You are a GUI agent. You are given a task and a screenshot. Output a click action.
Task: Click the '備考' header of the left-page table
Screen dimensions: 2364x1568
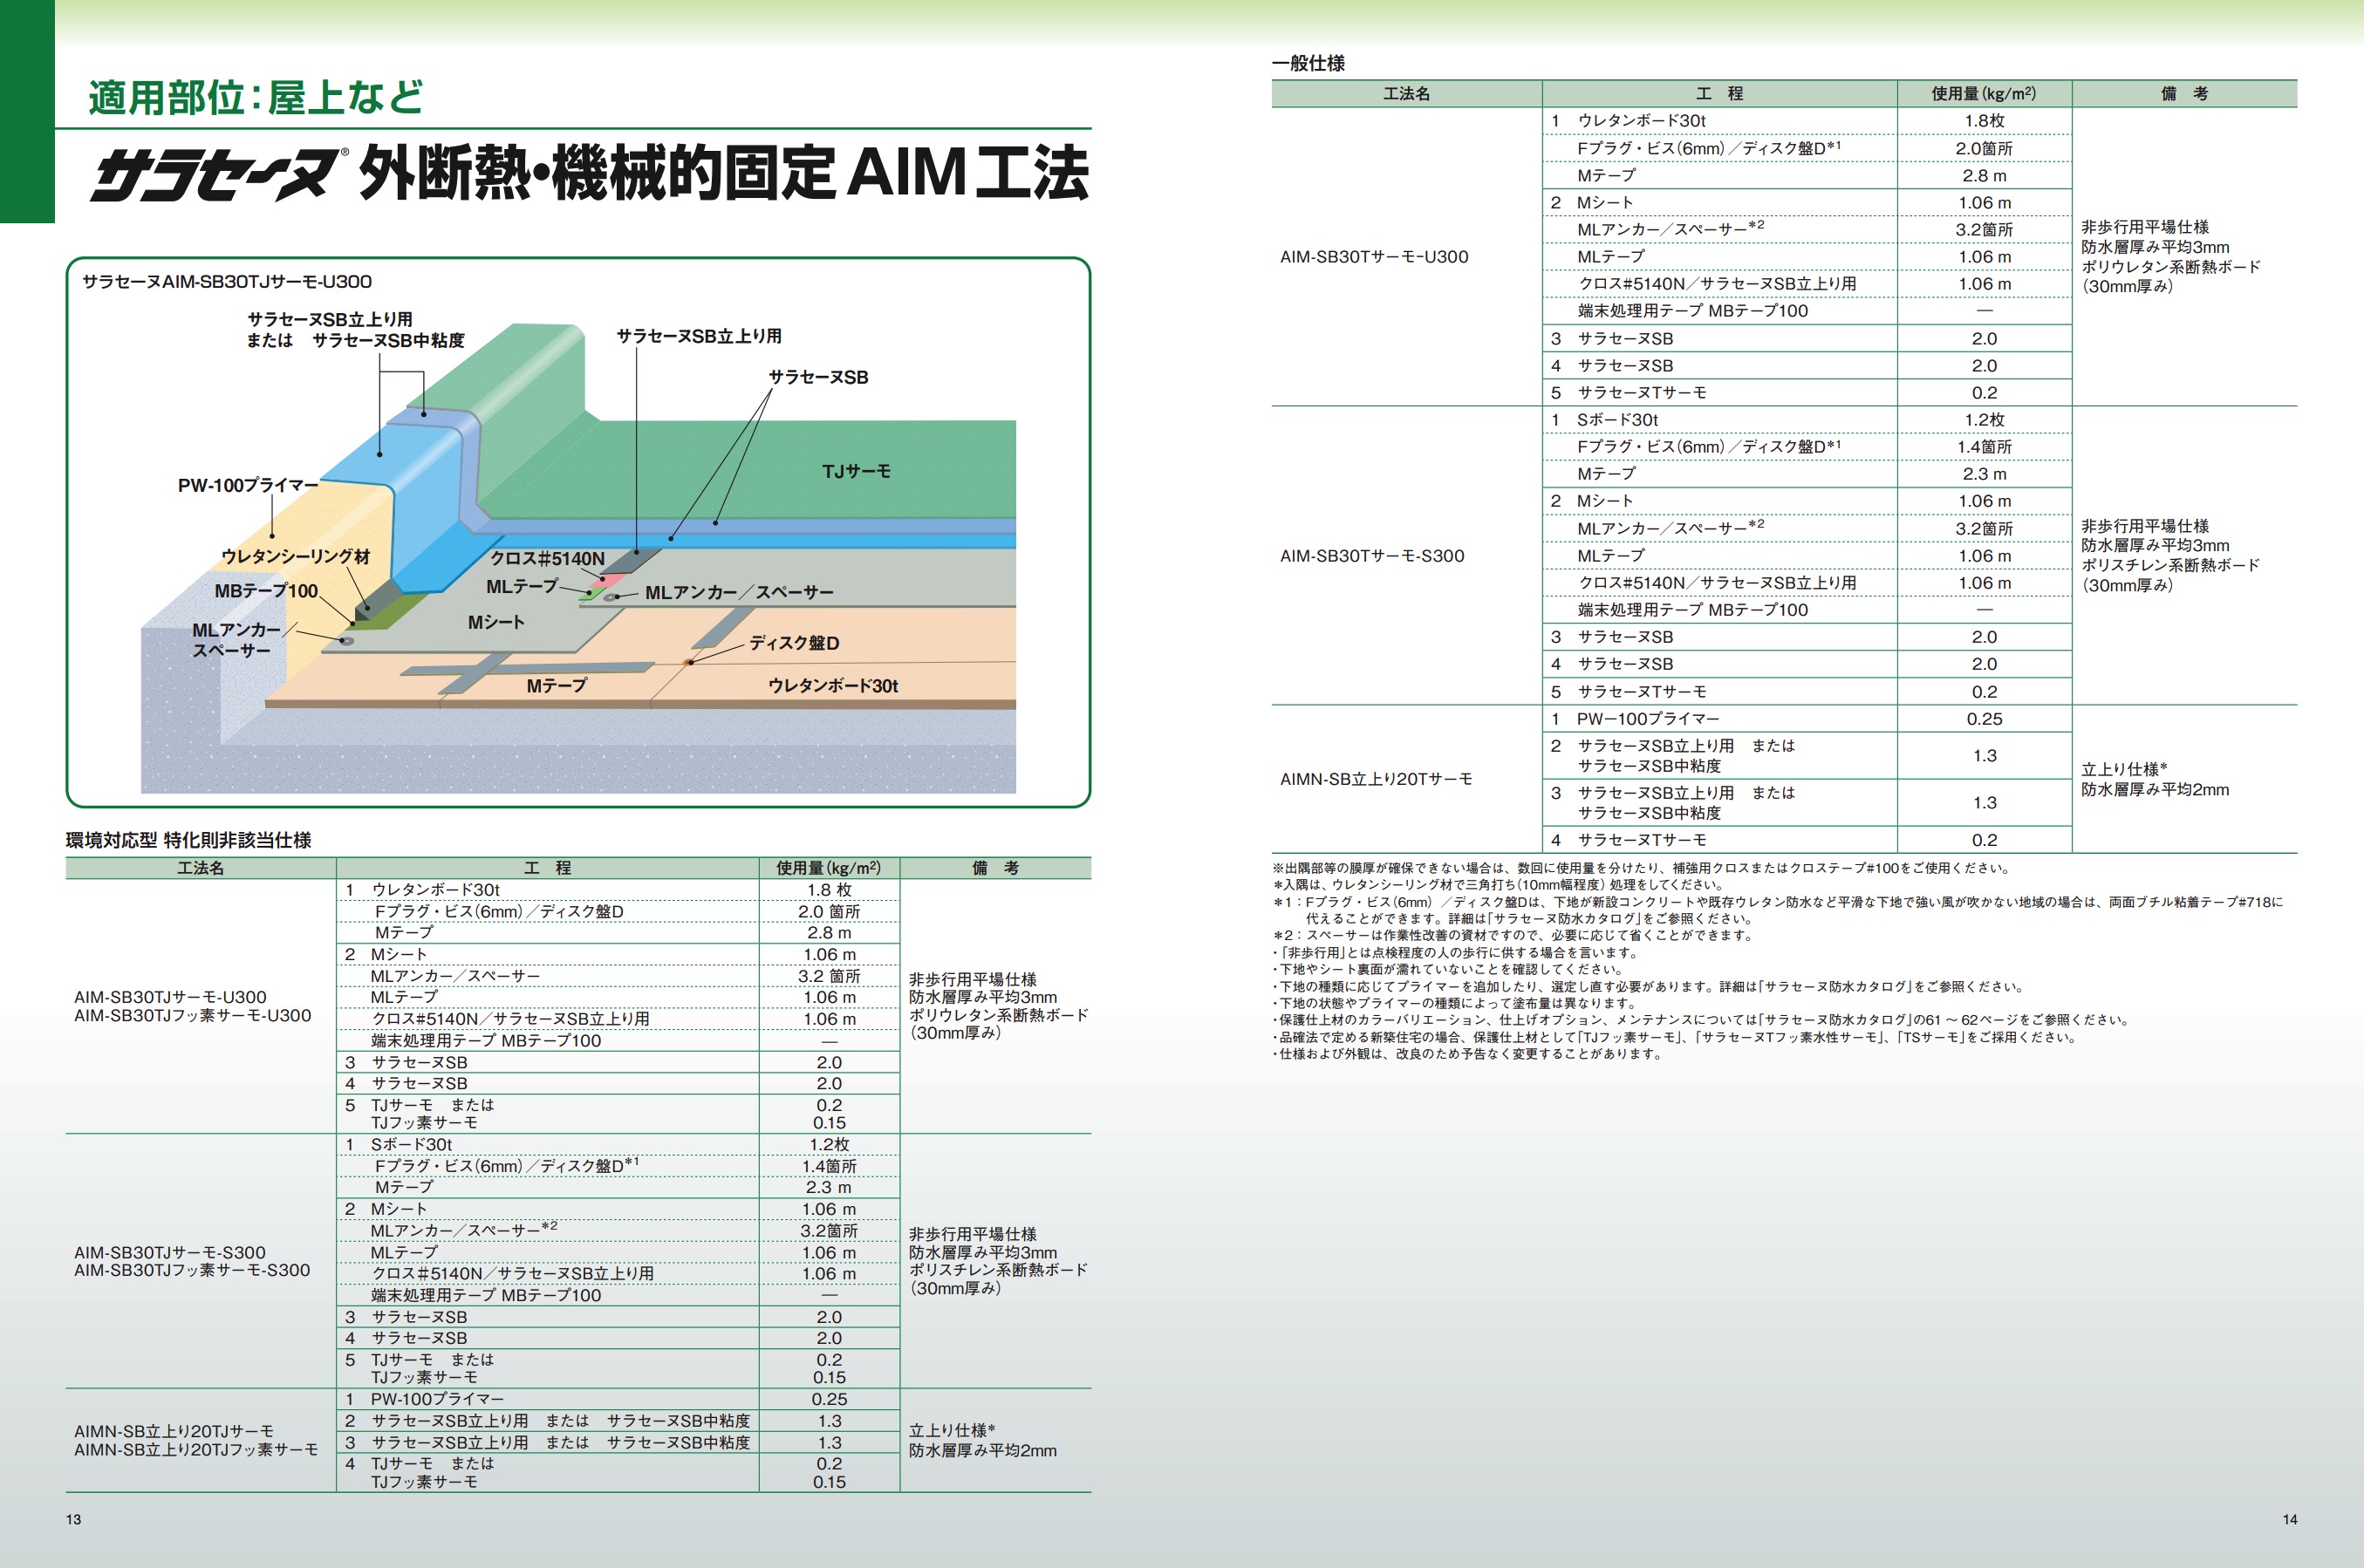[995, 868]
